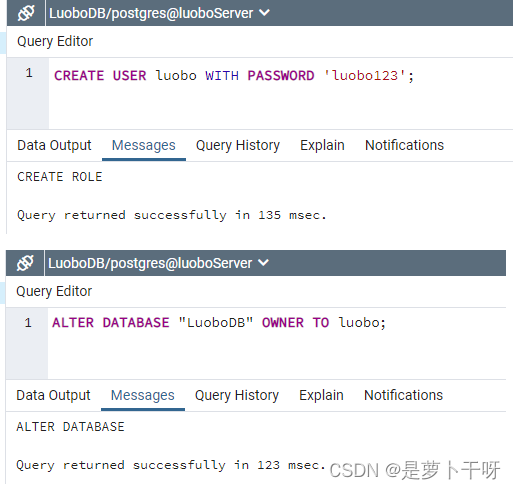Open Explain tab in upper panel
516x490 pixels.
(x=322, y=145)
